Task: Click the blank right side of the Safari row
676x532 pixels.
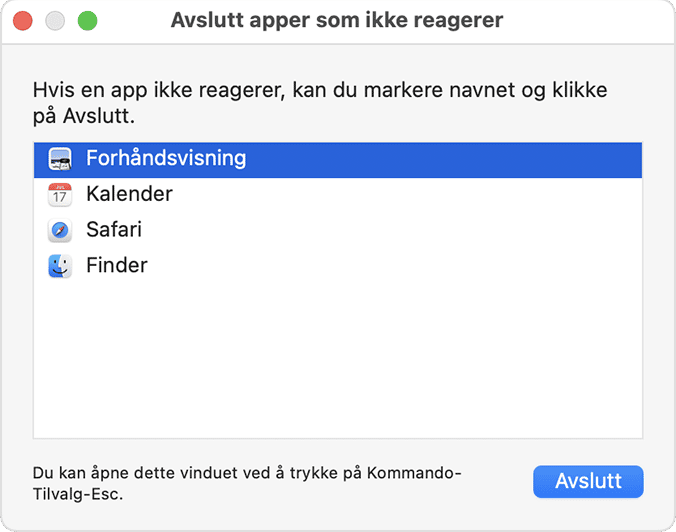Action: (x=500, y=230)
